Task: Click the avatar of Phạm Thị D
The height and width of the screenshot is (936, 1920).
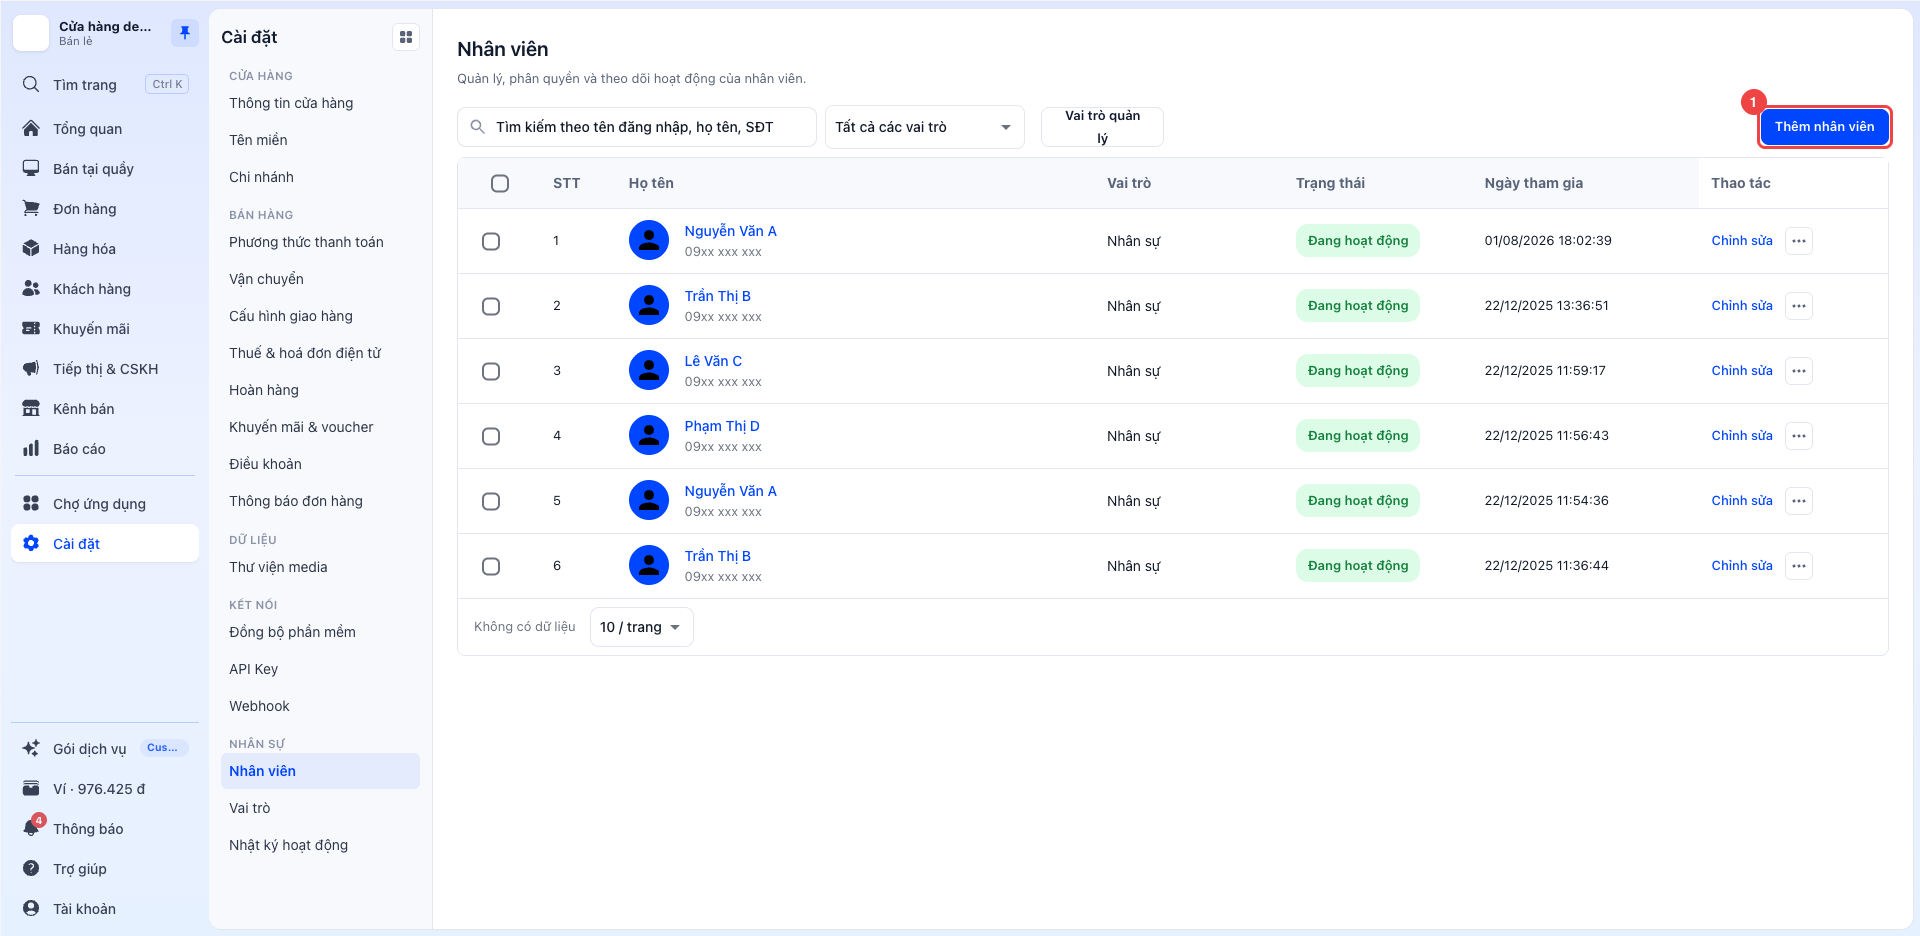Action: tap(649, 435)
